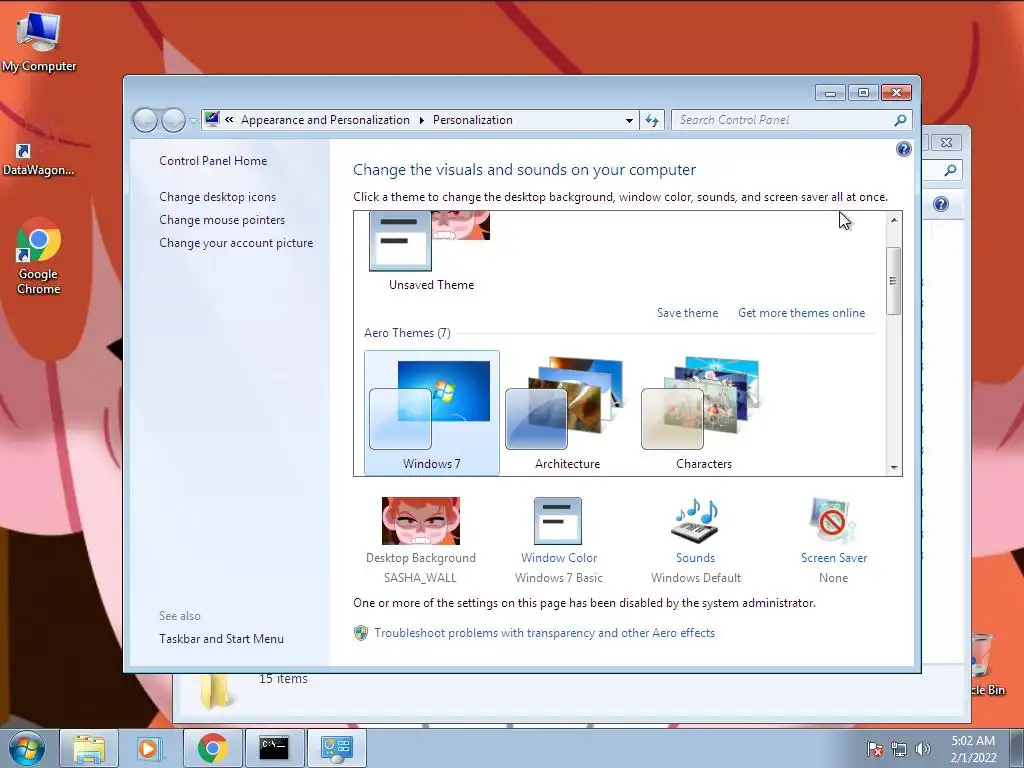Open Windows Media Player in the taskbar

pos(149,748)
